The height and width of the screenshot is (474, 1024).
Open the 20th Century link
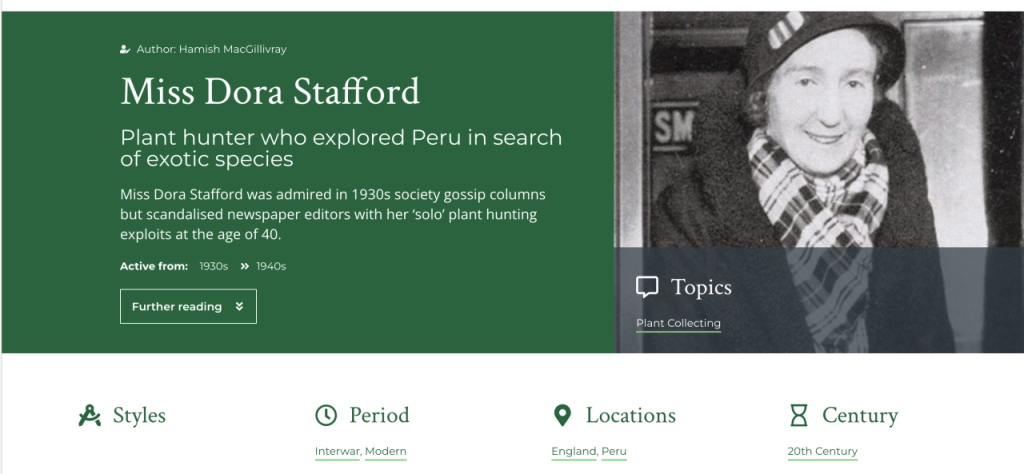[822, 452]
